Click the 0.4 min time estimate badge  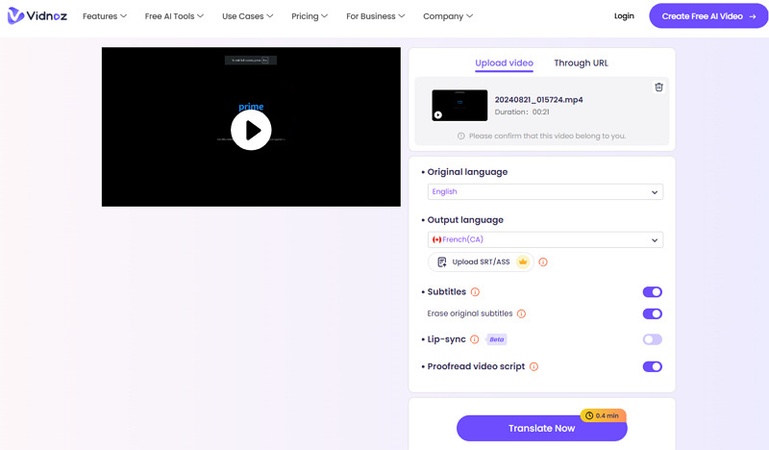pos(603,416)
